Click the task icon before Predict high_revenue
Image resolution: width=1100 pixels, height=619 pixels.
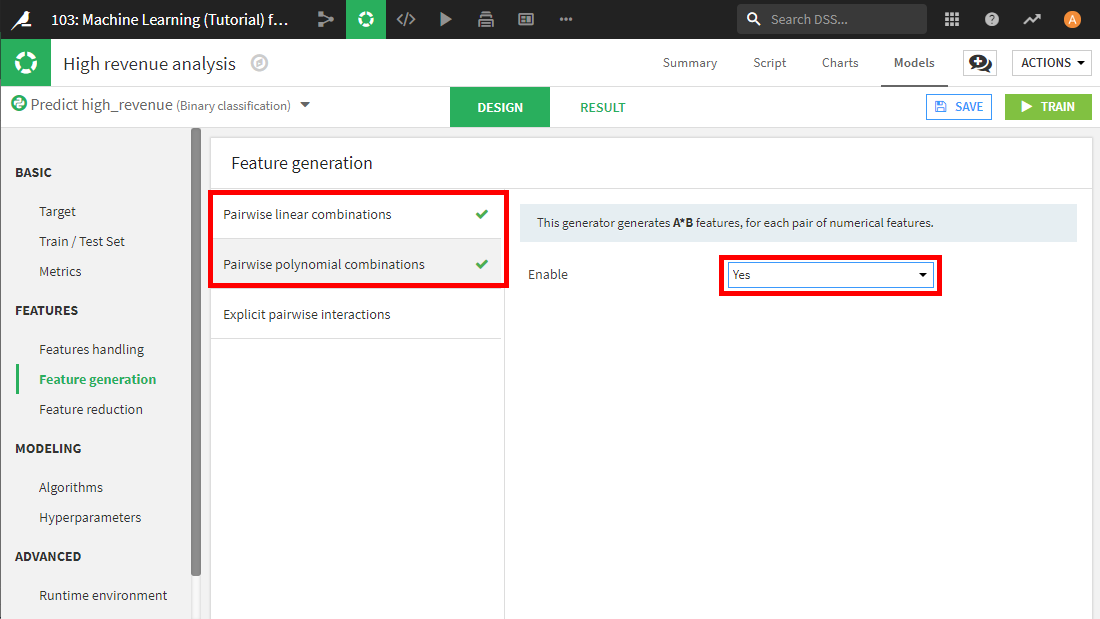tap(19, 104)
